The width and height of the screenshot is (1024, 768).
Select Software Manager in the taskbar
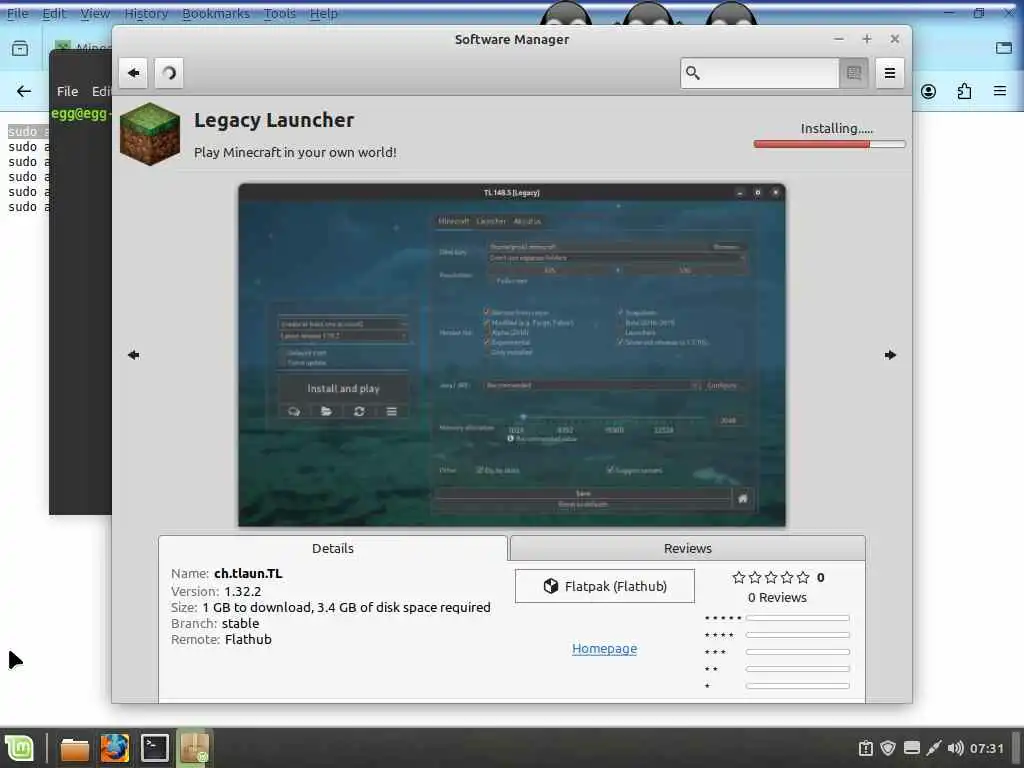[194, 748]
